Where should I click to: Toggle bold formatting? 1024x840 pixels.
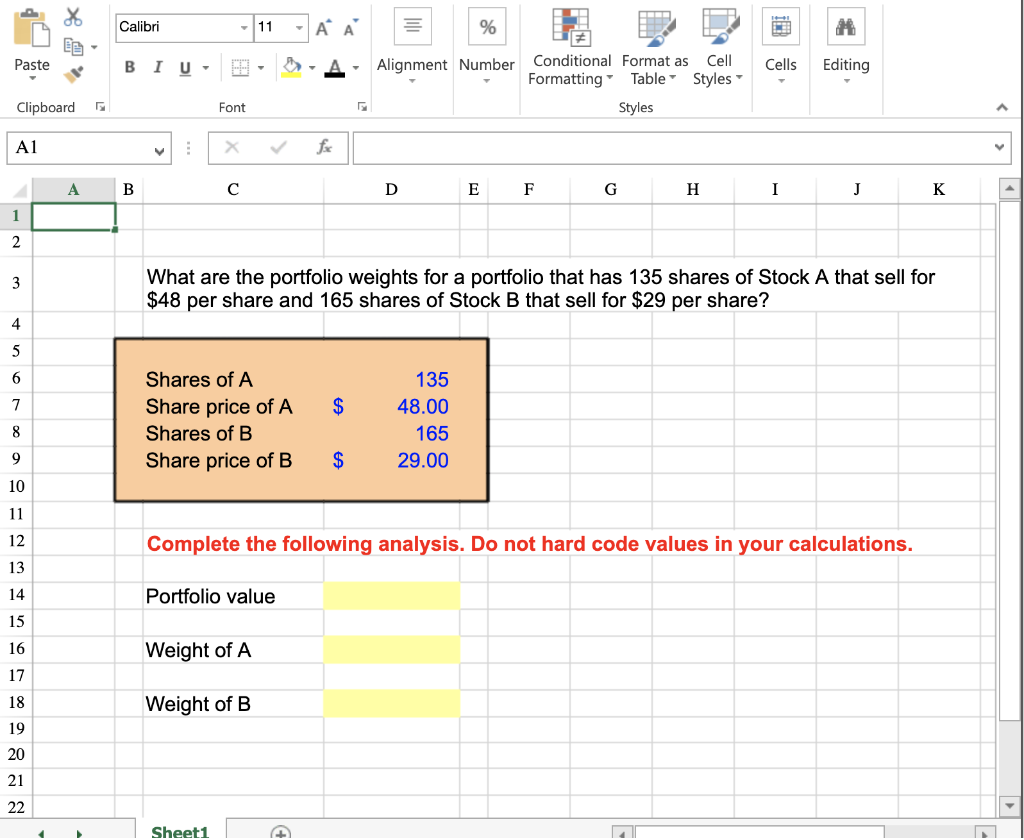(x=129, y=65)
